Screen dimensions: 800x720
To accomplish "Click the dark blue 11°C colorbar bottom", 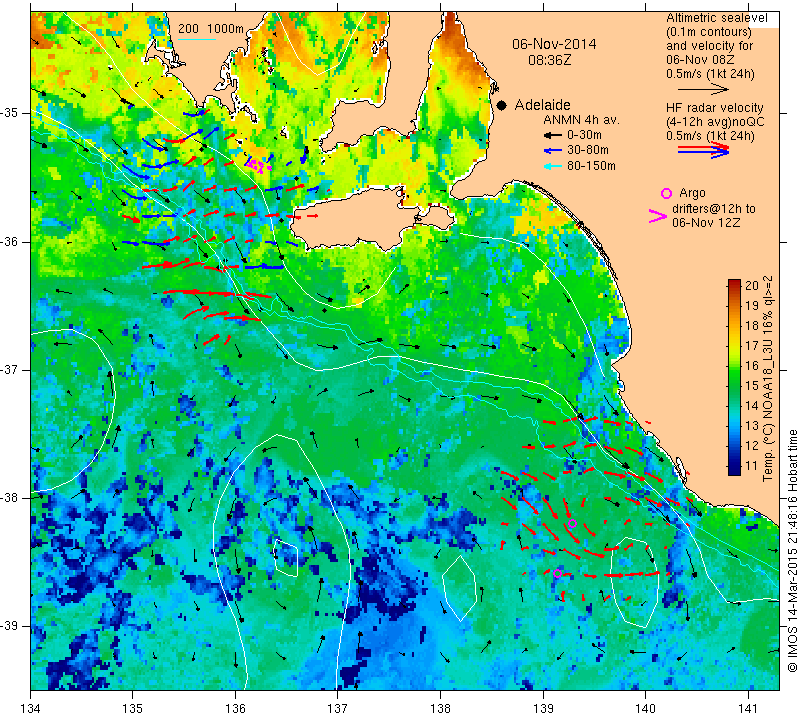I will click(x=734, y=468).
